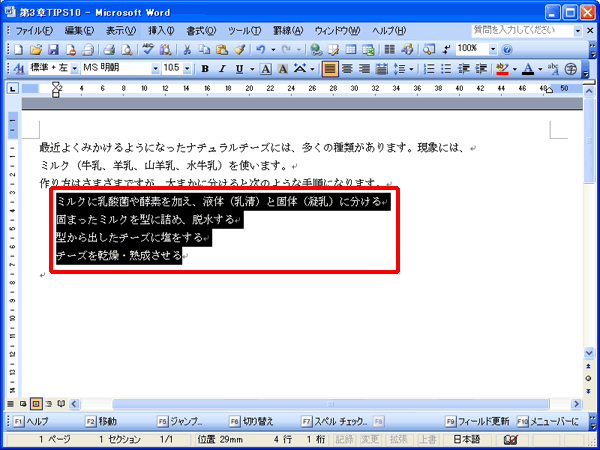Click the Print icon
Screen dimensions: 600x450
point(109,49)
